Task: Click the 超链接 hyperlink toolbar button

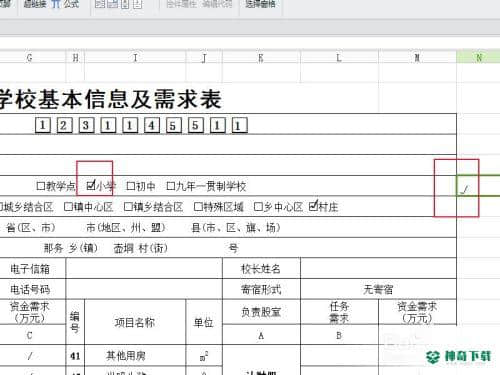Action: click(x=35, y=4)
